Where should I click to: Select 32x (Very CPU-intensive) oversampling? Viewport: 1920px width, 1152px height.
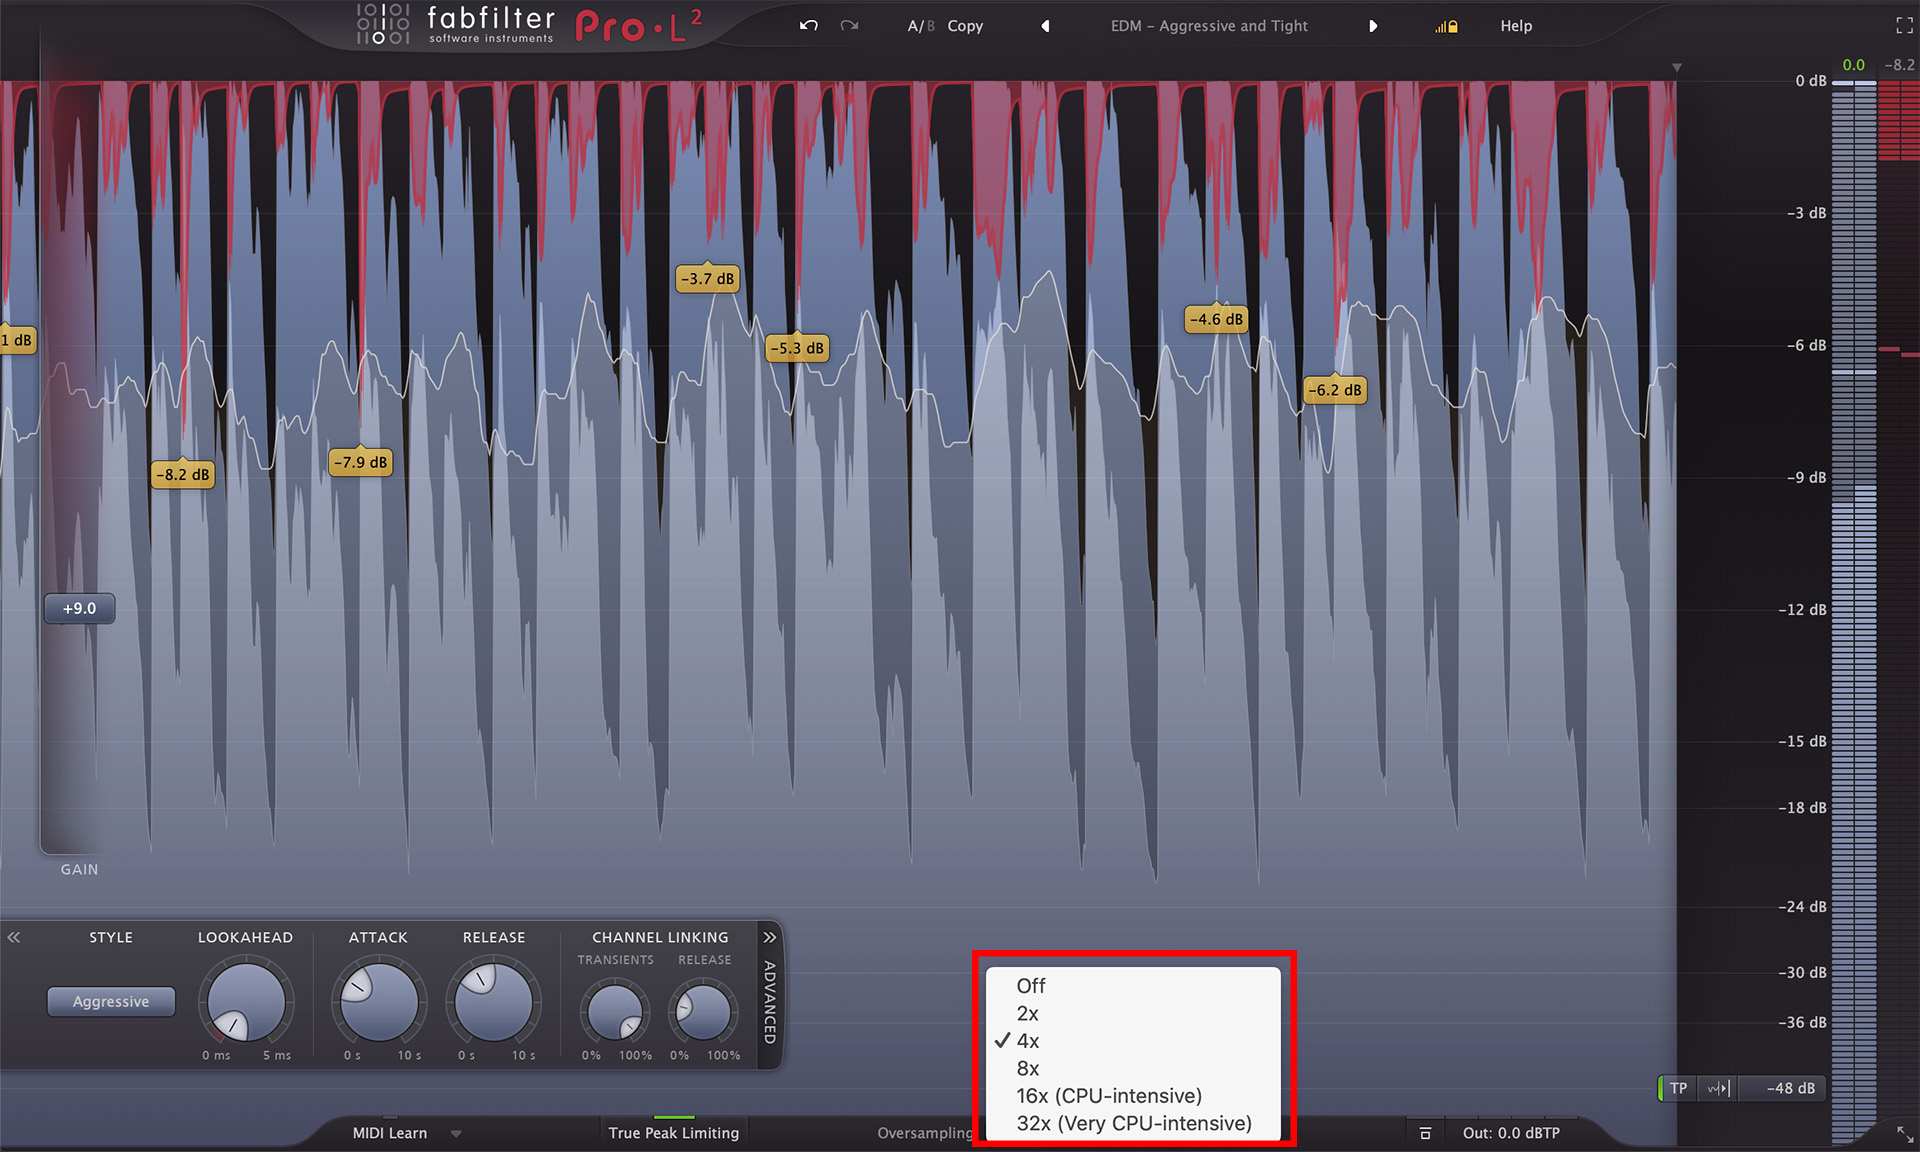pyautogui.click(x=1132, y=1123)
